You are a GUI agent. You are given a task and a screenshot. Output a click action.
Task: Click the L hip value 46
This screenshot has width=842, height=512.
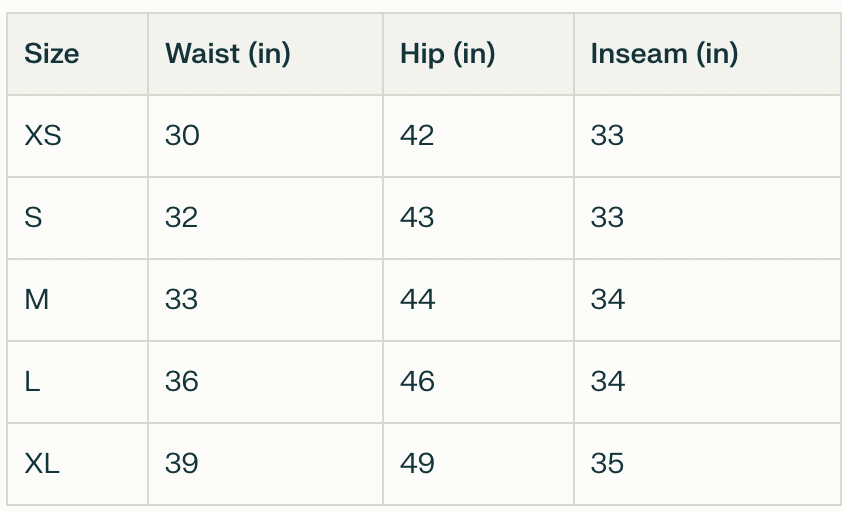(x=417, y=382)
